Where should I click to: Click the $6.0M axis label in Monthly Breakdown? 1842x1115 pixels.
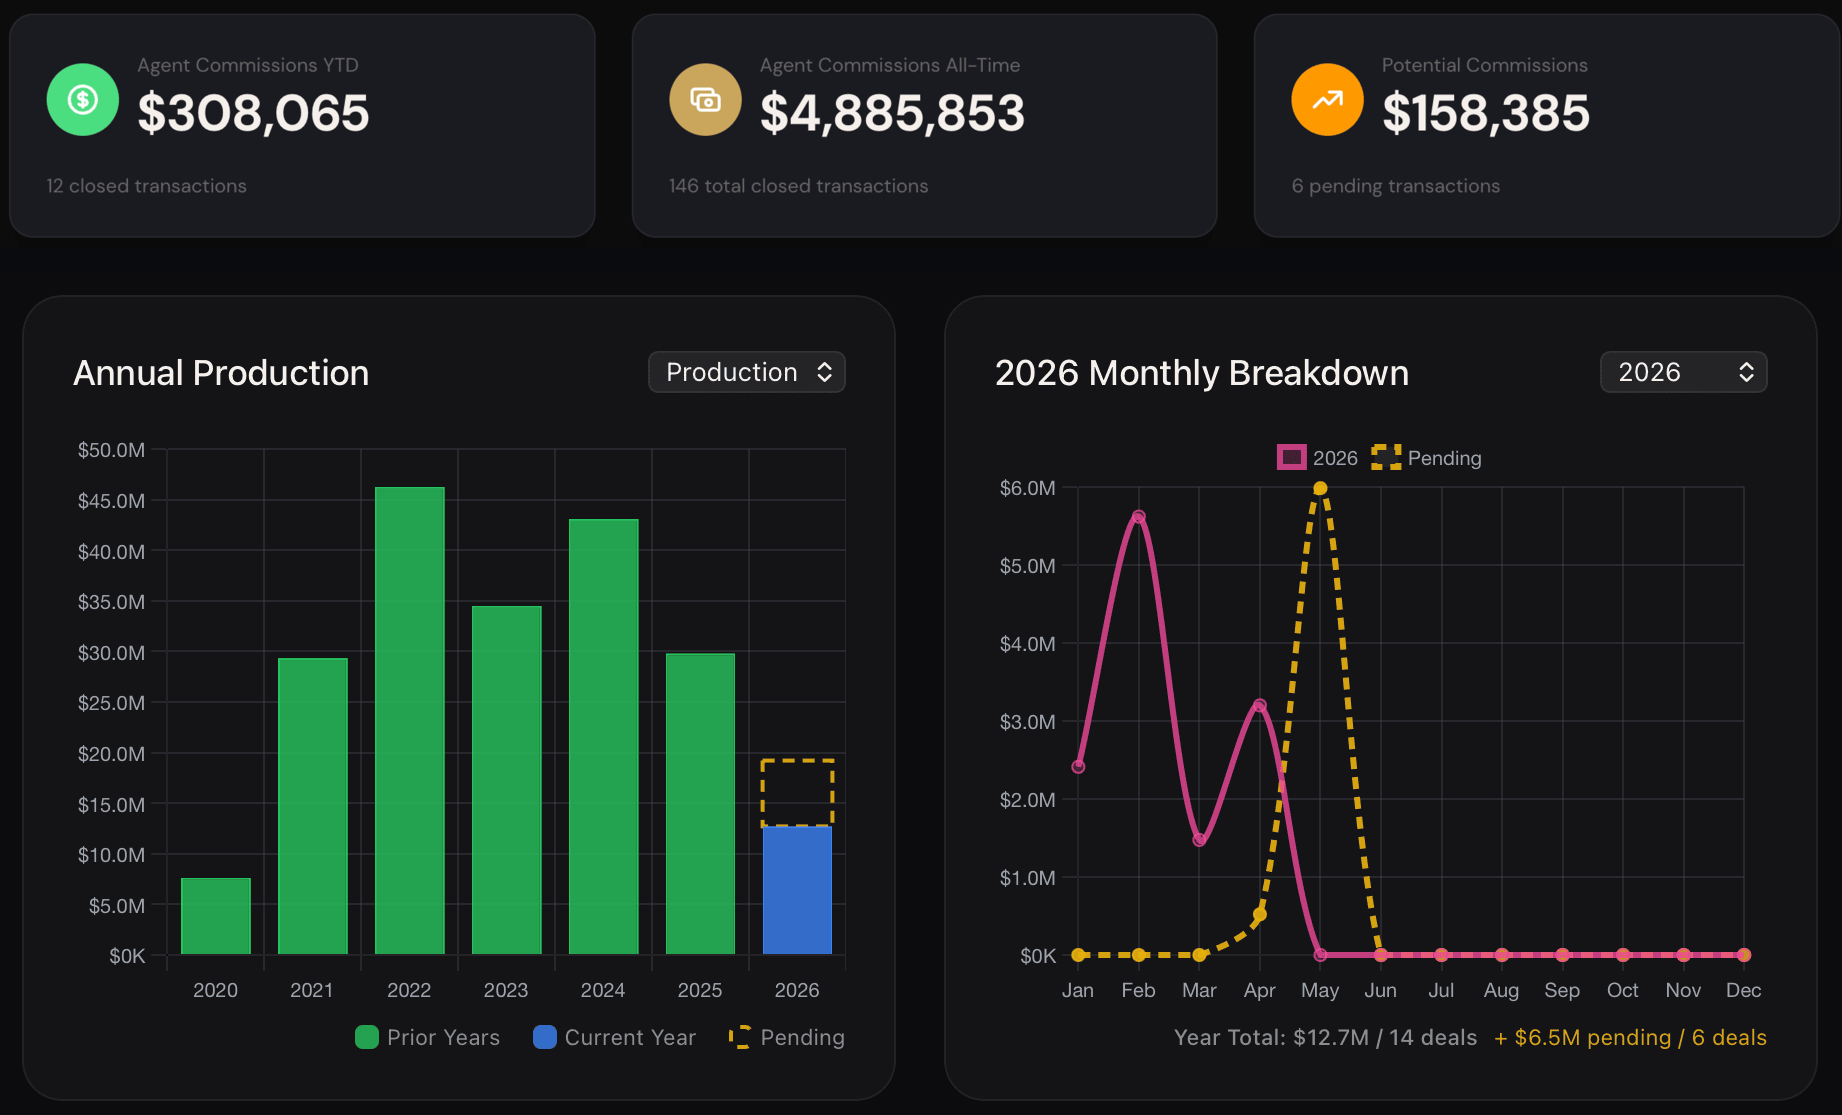coord(1027,488)
